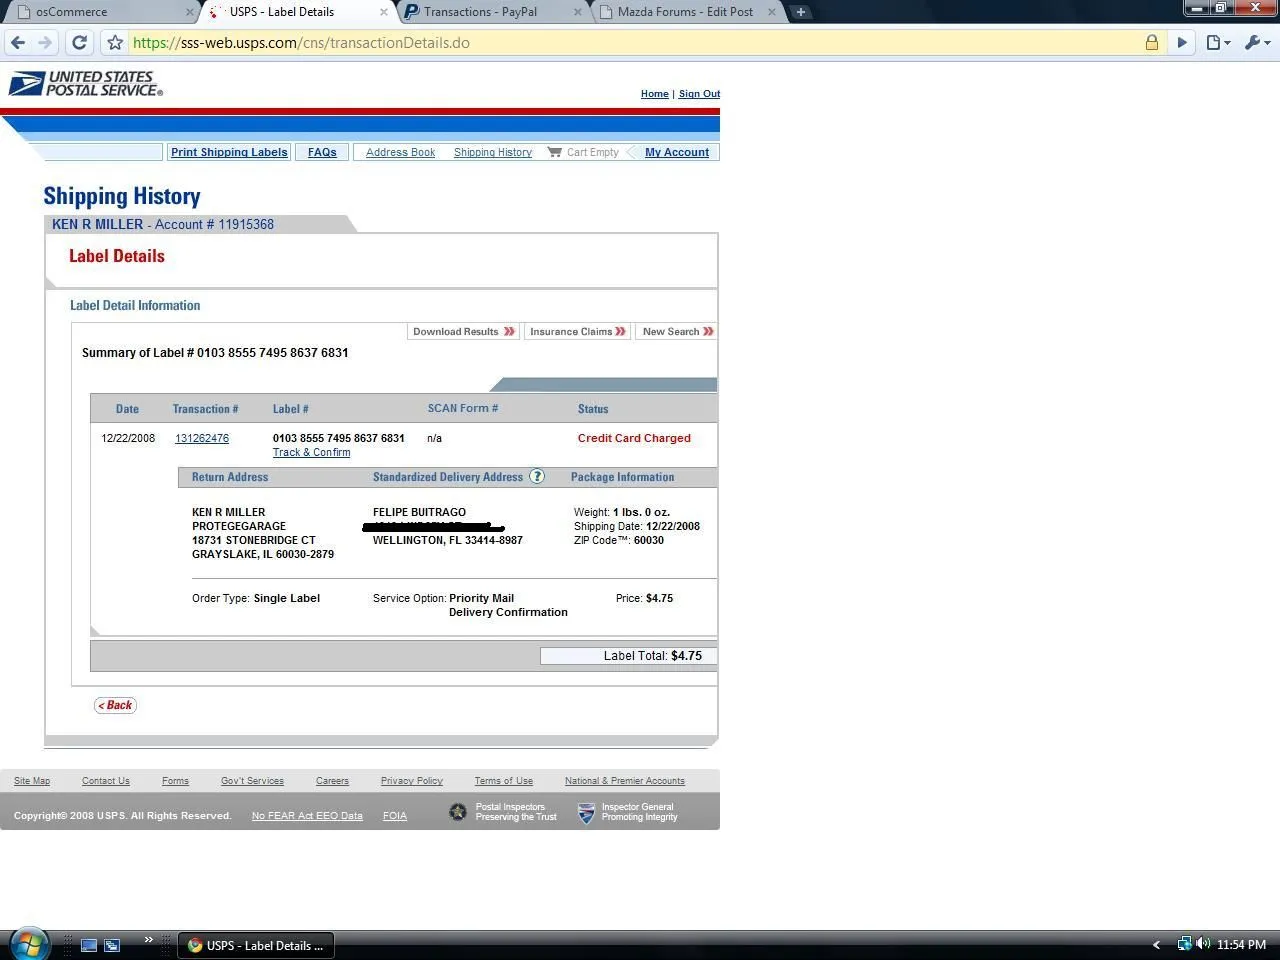Open the page control menu dropdown
Image resolution: width=1280 pixels, height=960 pixels.
pyautogui.click(x=1217, y=43)
